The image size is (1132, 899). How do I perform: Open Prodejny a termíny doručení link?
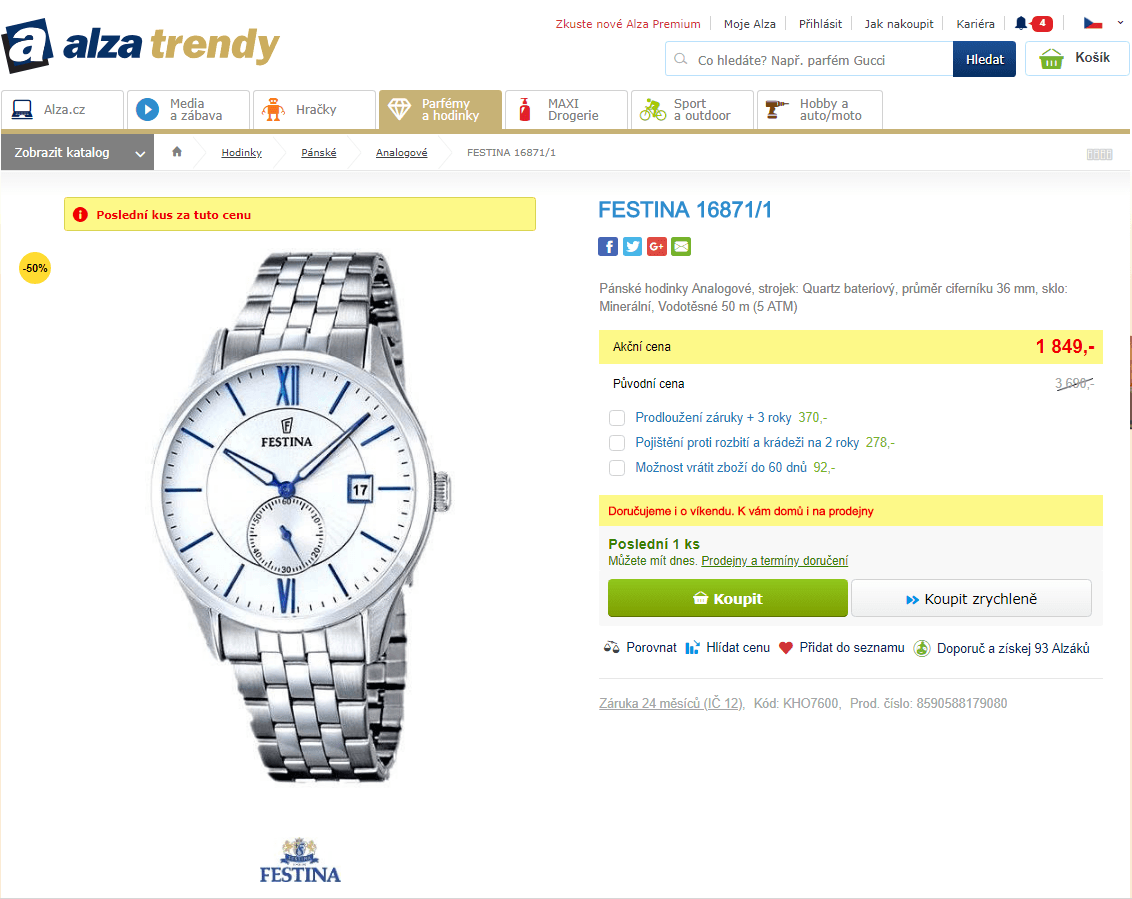coord(774,561)
